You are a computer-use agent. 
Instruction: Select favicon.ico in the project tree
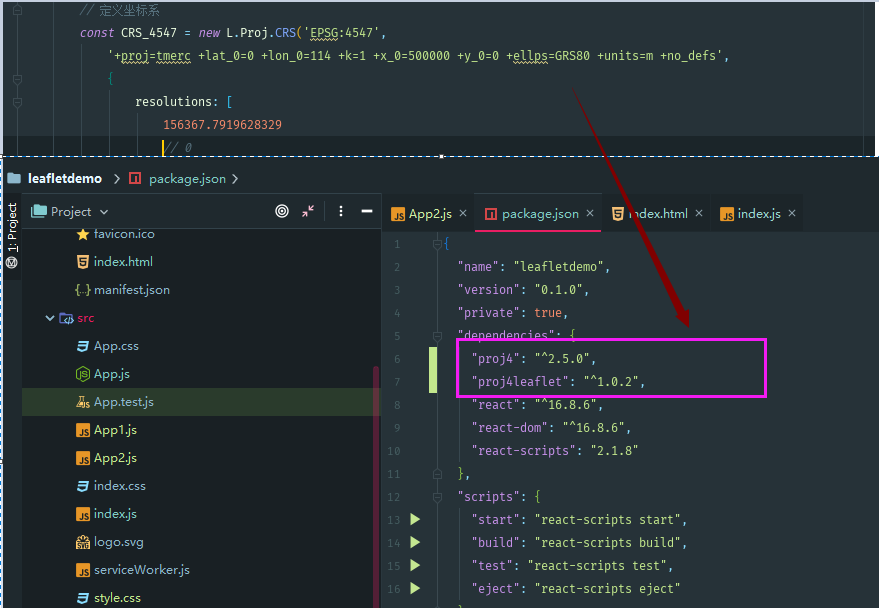[115, 234]
